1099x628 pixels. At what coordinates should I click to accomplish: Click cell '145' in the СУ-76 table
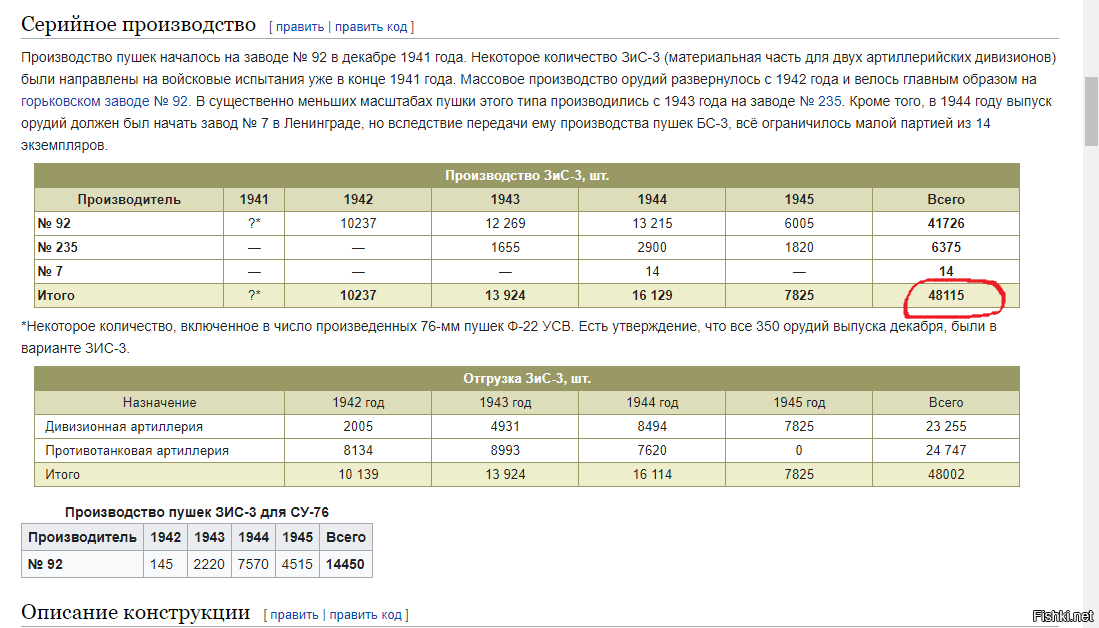pos(165,564)
